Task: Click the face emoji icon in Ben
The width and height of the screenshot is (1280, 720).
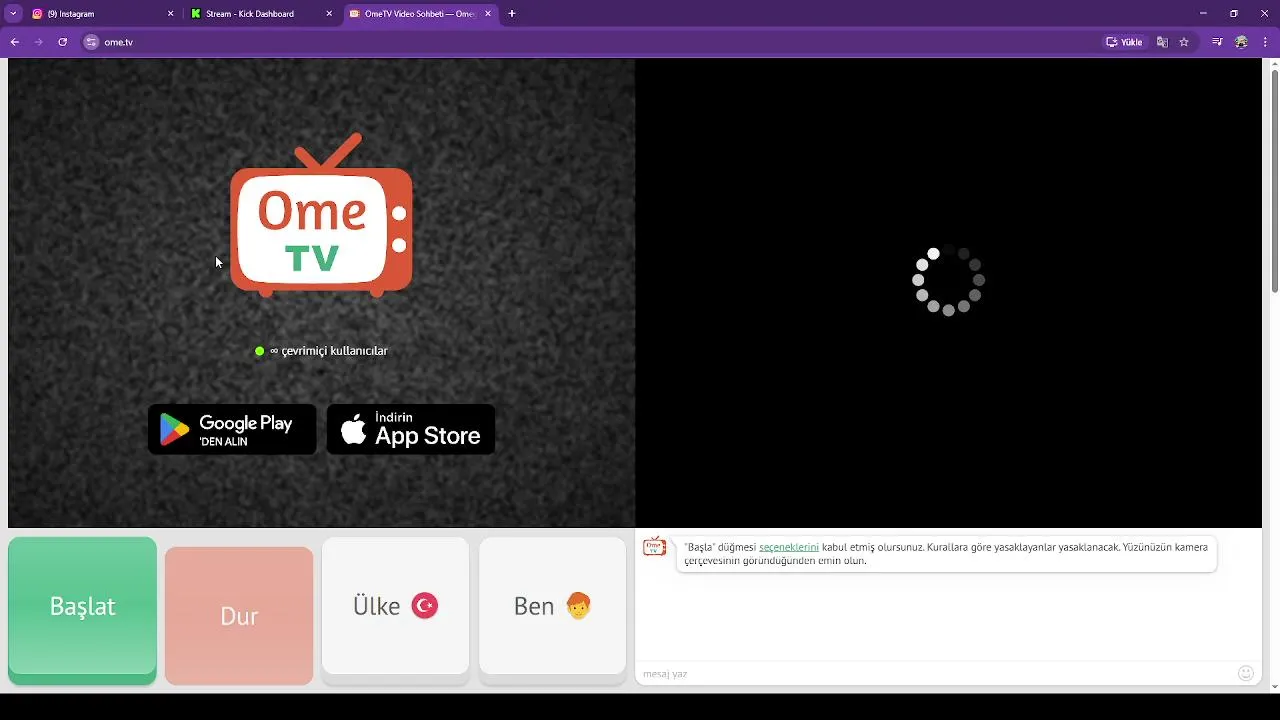Action: 579,606
